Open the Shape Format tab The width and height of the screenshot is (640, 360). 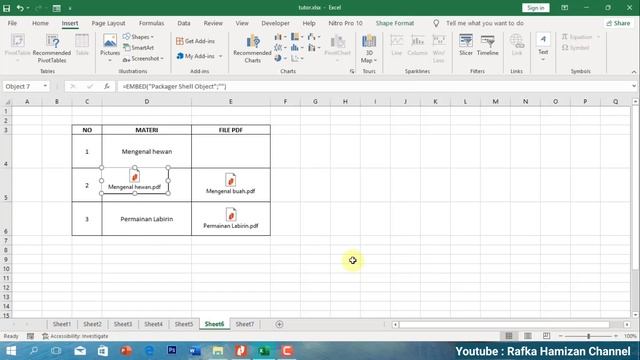pyautogui.click(x=395, y=23)
